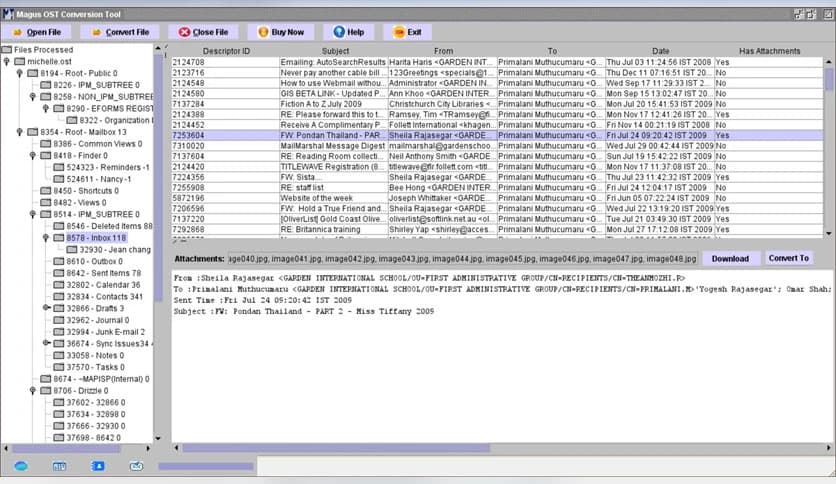Select the 37570 - Tasks folder
The image size is (836, 484).
point(95,367)
